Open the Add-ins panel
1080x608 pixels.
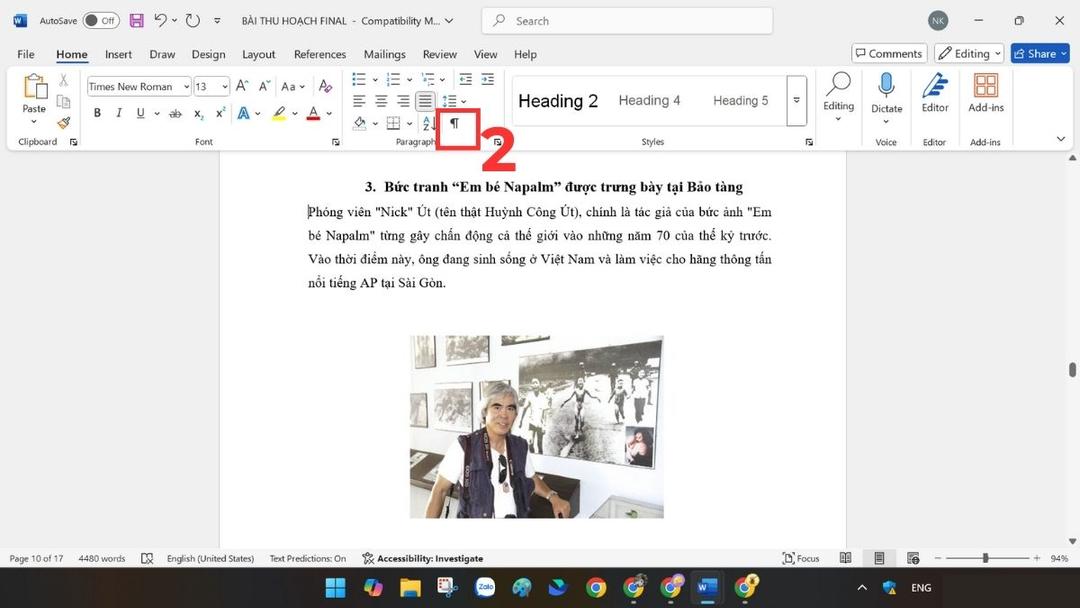pyautogui.click(x=985, y=100)
